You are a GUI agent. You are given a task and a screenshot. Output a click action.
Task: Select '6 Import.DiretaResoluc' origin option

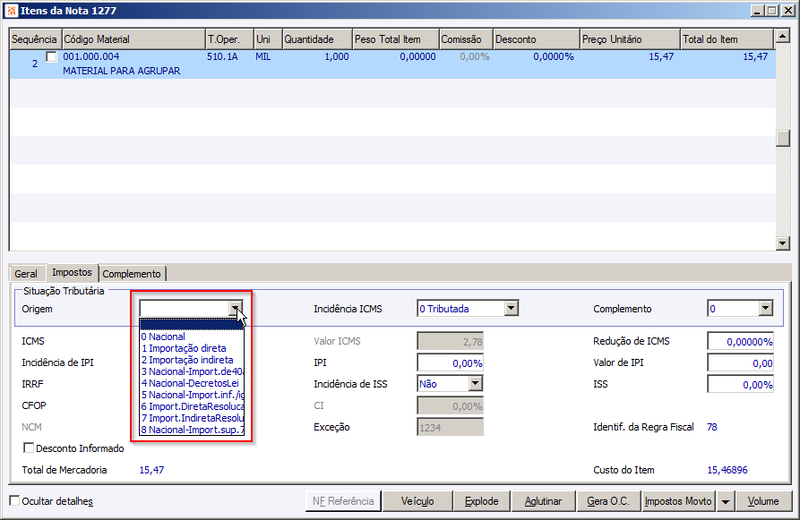(192, 406)
